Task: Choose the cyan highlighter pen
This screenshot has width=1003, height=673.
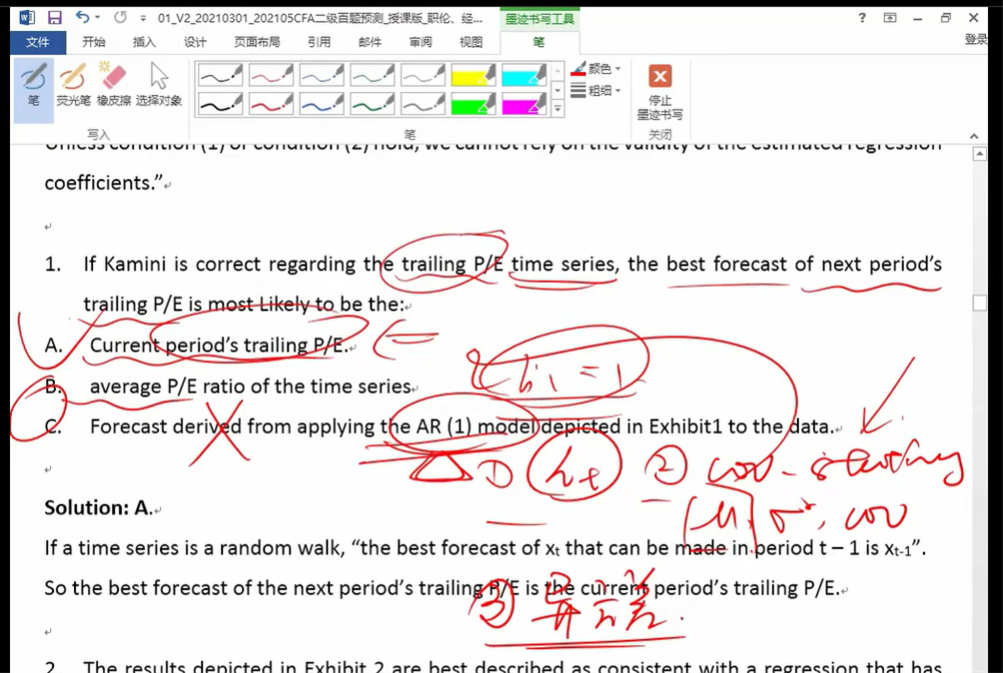Action: click(523, 75)
